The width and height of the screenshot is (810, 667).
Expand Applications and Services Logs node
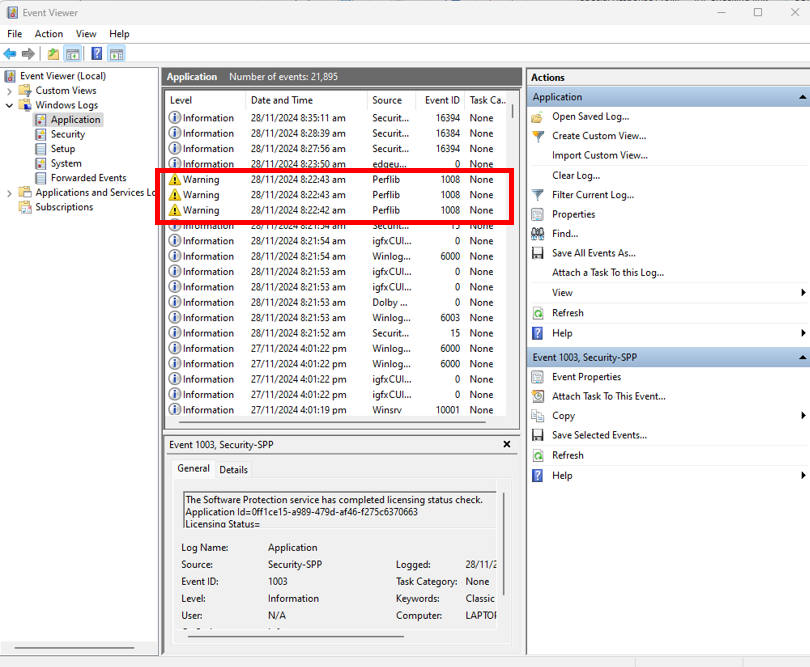click(x=9, y=193)
